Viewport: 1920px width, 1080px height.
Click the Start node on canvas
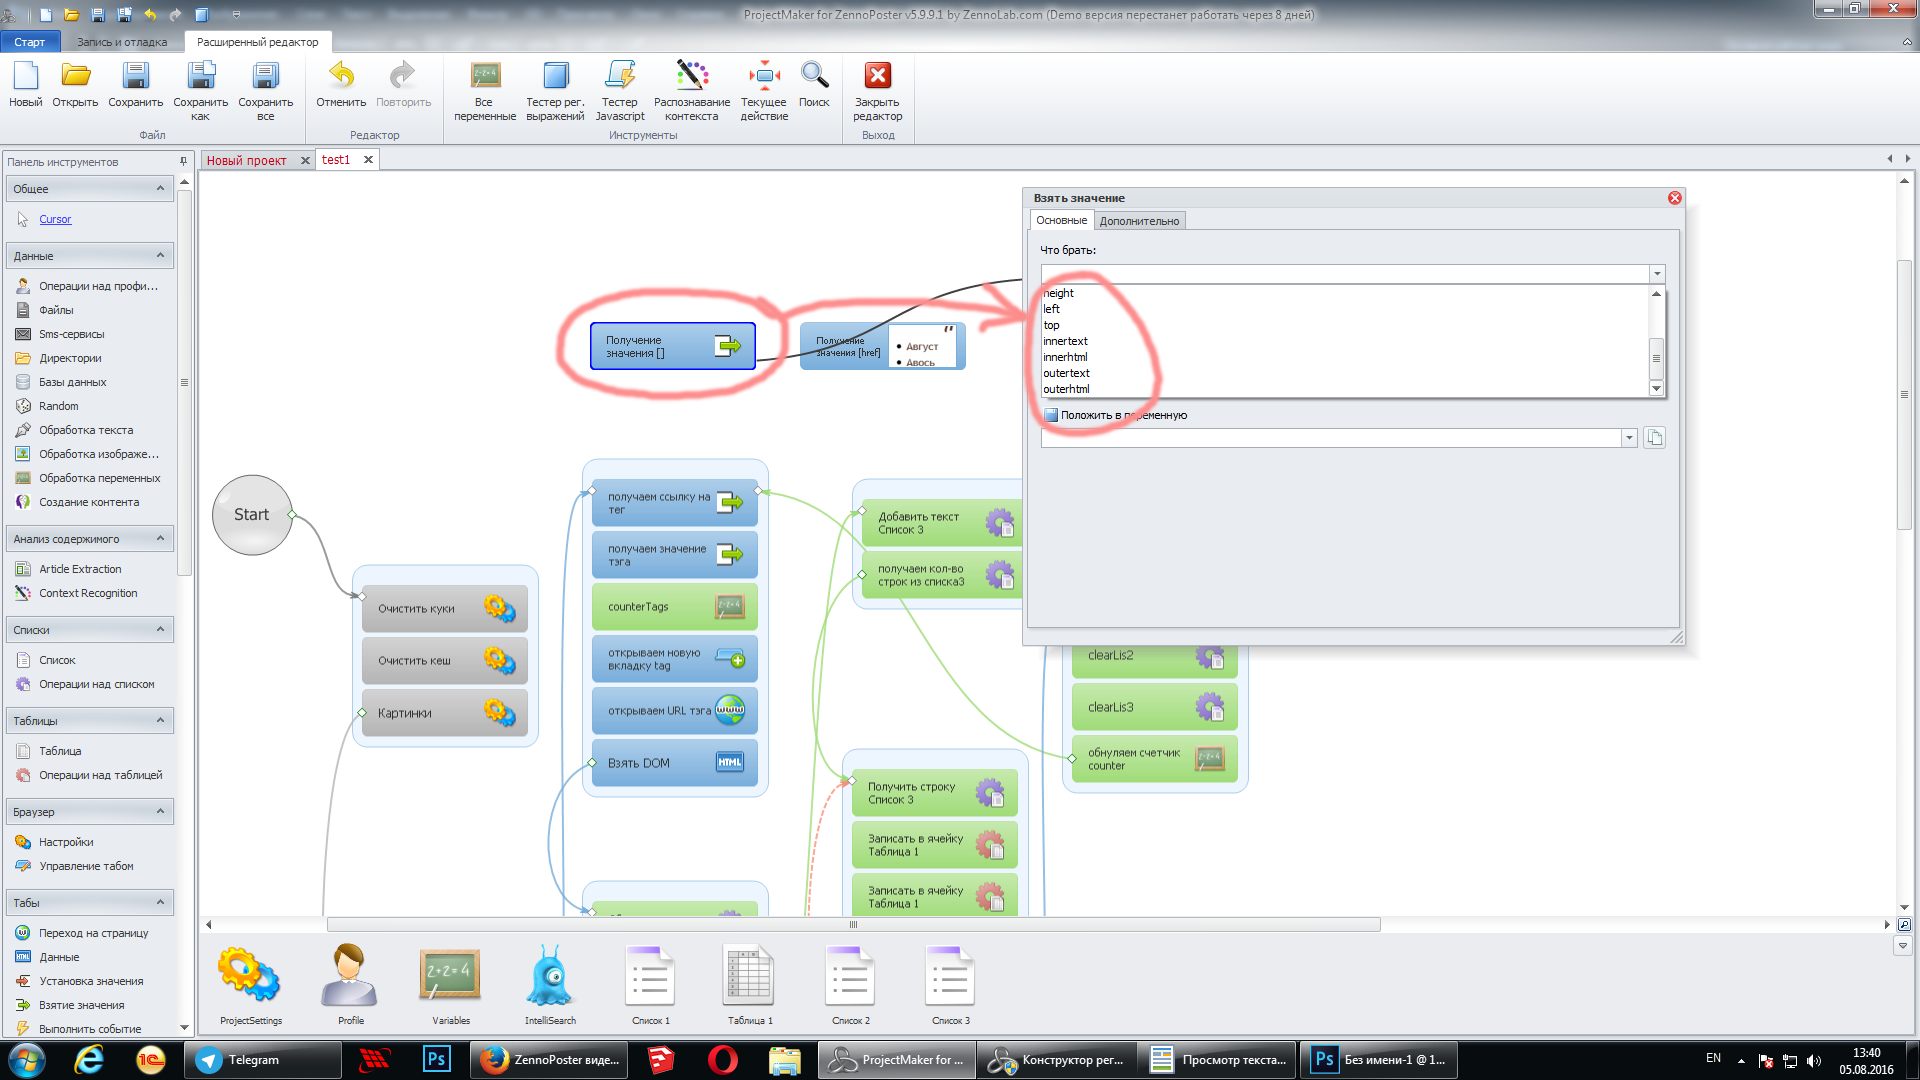[252, 515]
